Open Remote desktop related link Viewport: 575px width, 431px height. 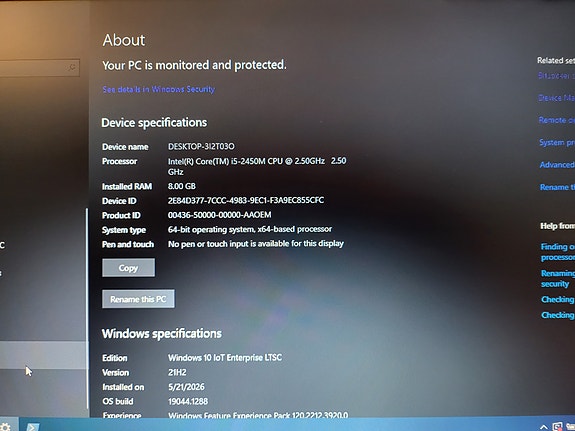click(557, 120)
